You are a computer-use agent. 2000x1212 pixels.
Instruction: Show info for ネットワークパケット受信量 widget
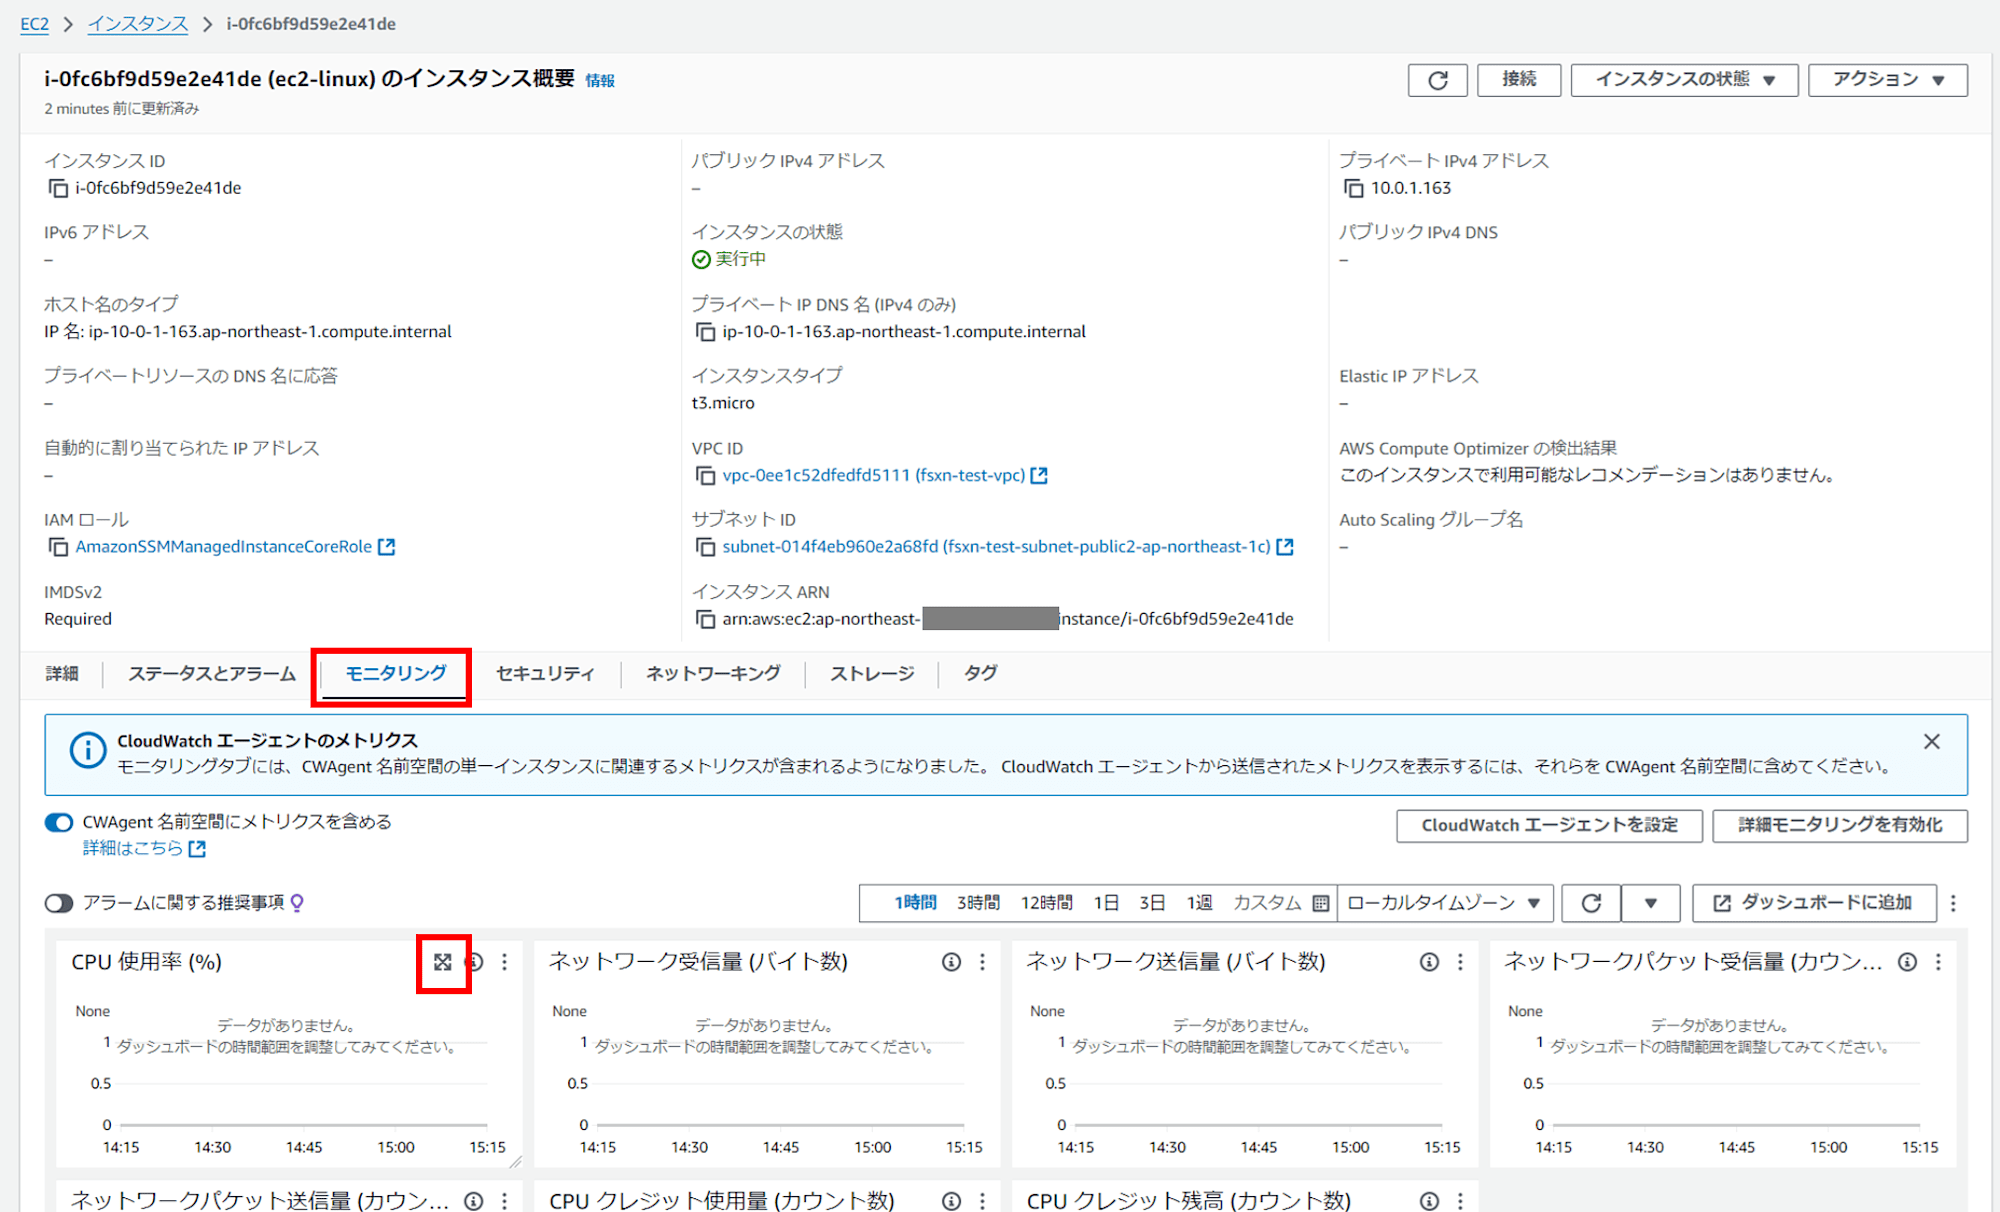(x=1907, y=962)
